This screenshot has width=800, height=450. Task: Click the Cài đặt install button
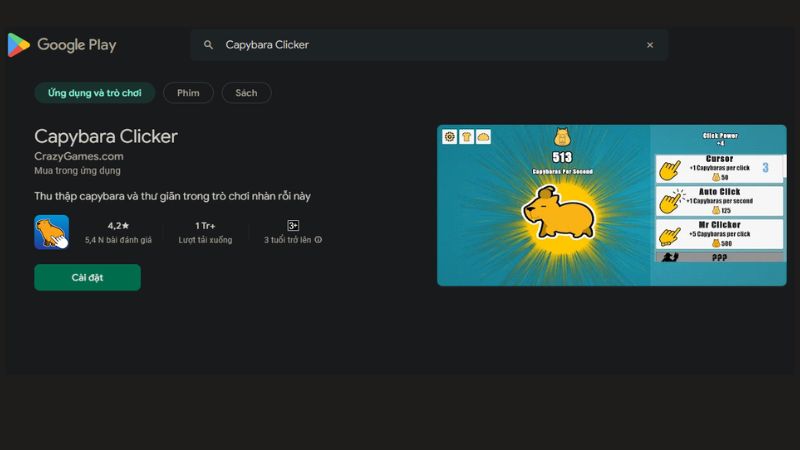click(87, 278)
